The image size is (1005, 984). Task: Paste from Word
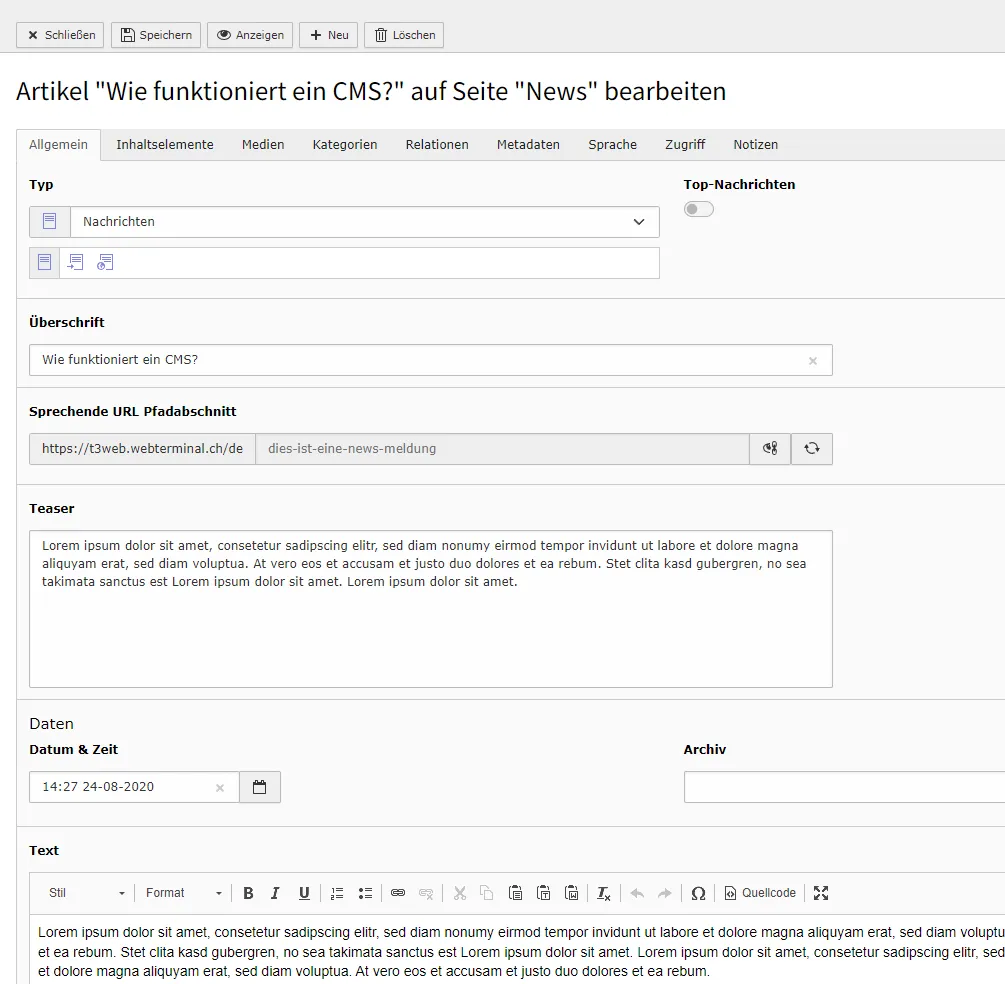click(x=572, y=893)
